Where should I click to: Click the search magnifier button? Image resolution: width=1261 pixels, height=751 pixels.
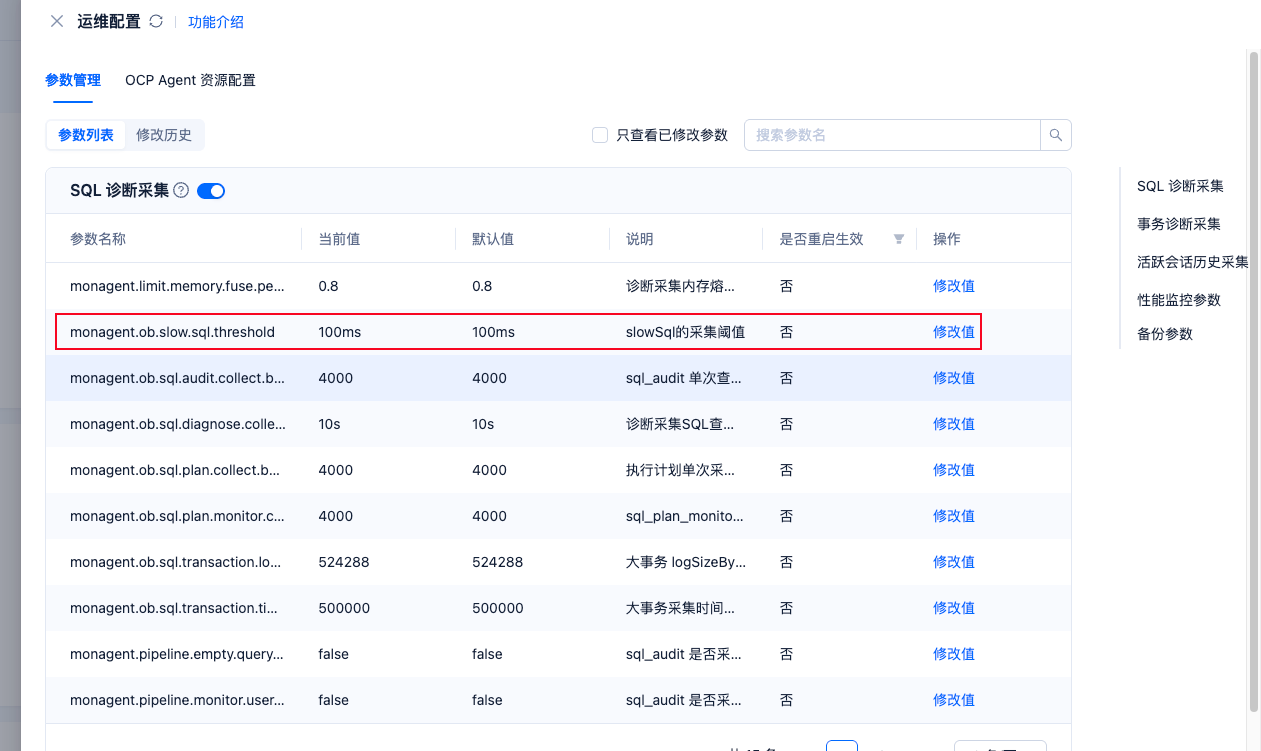pos(1056,135)
